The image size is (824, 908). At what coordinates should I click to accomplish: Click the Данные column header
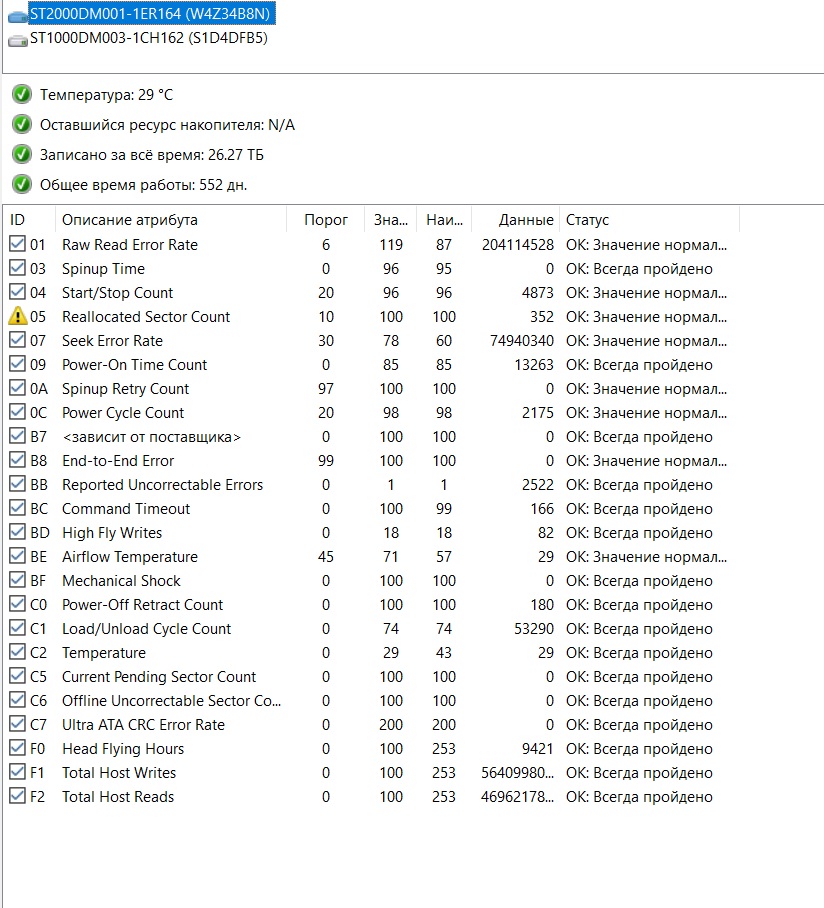(526, 220)
